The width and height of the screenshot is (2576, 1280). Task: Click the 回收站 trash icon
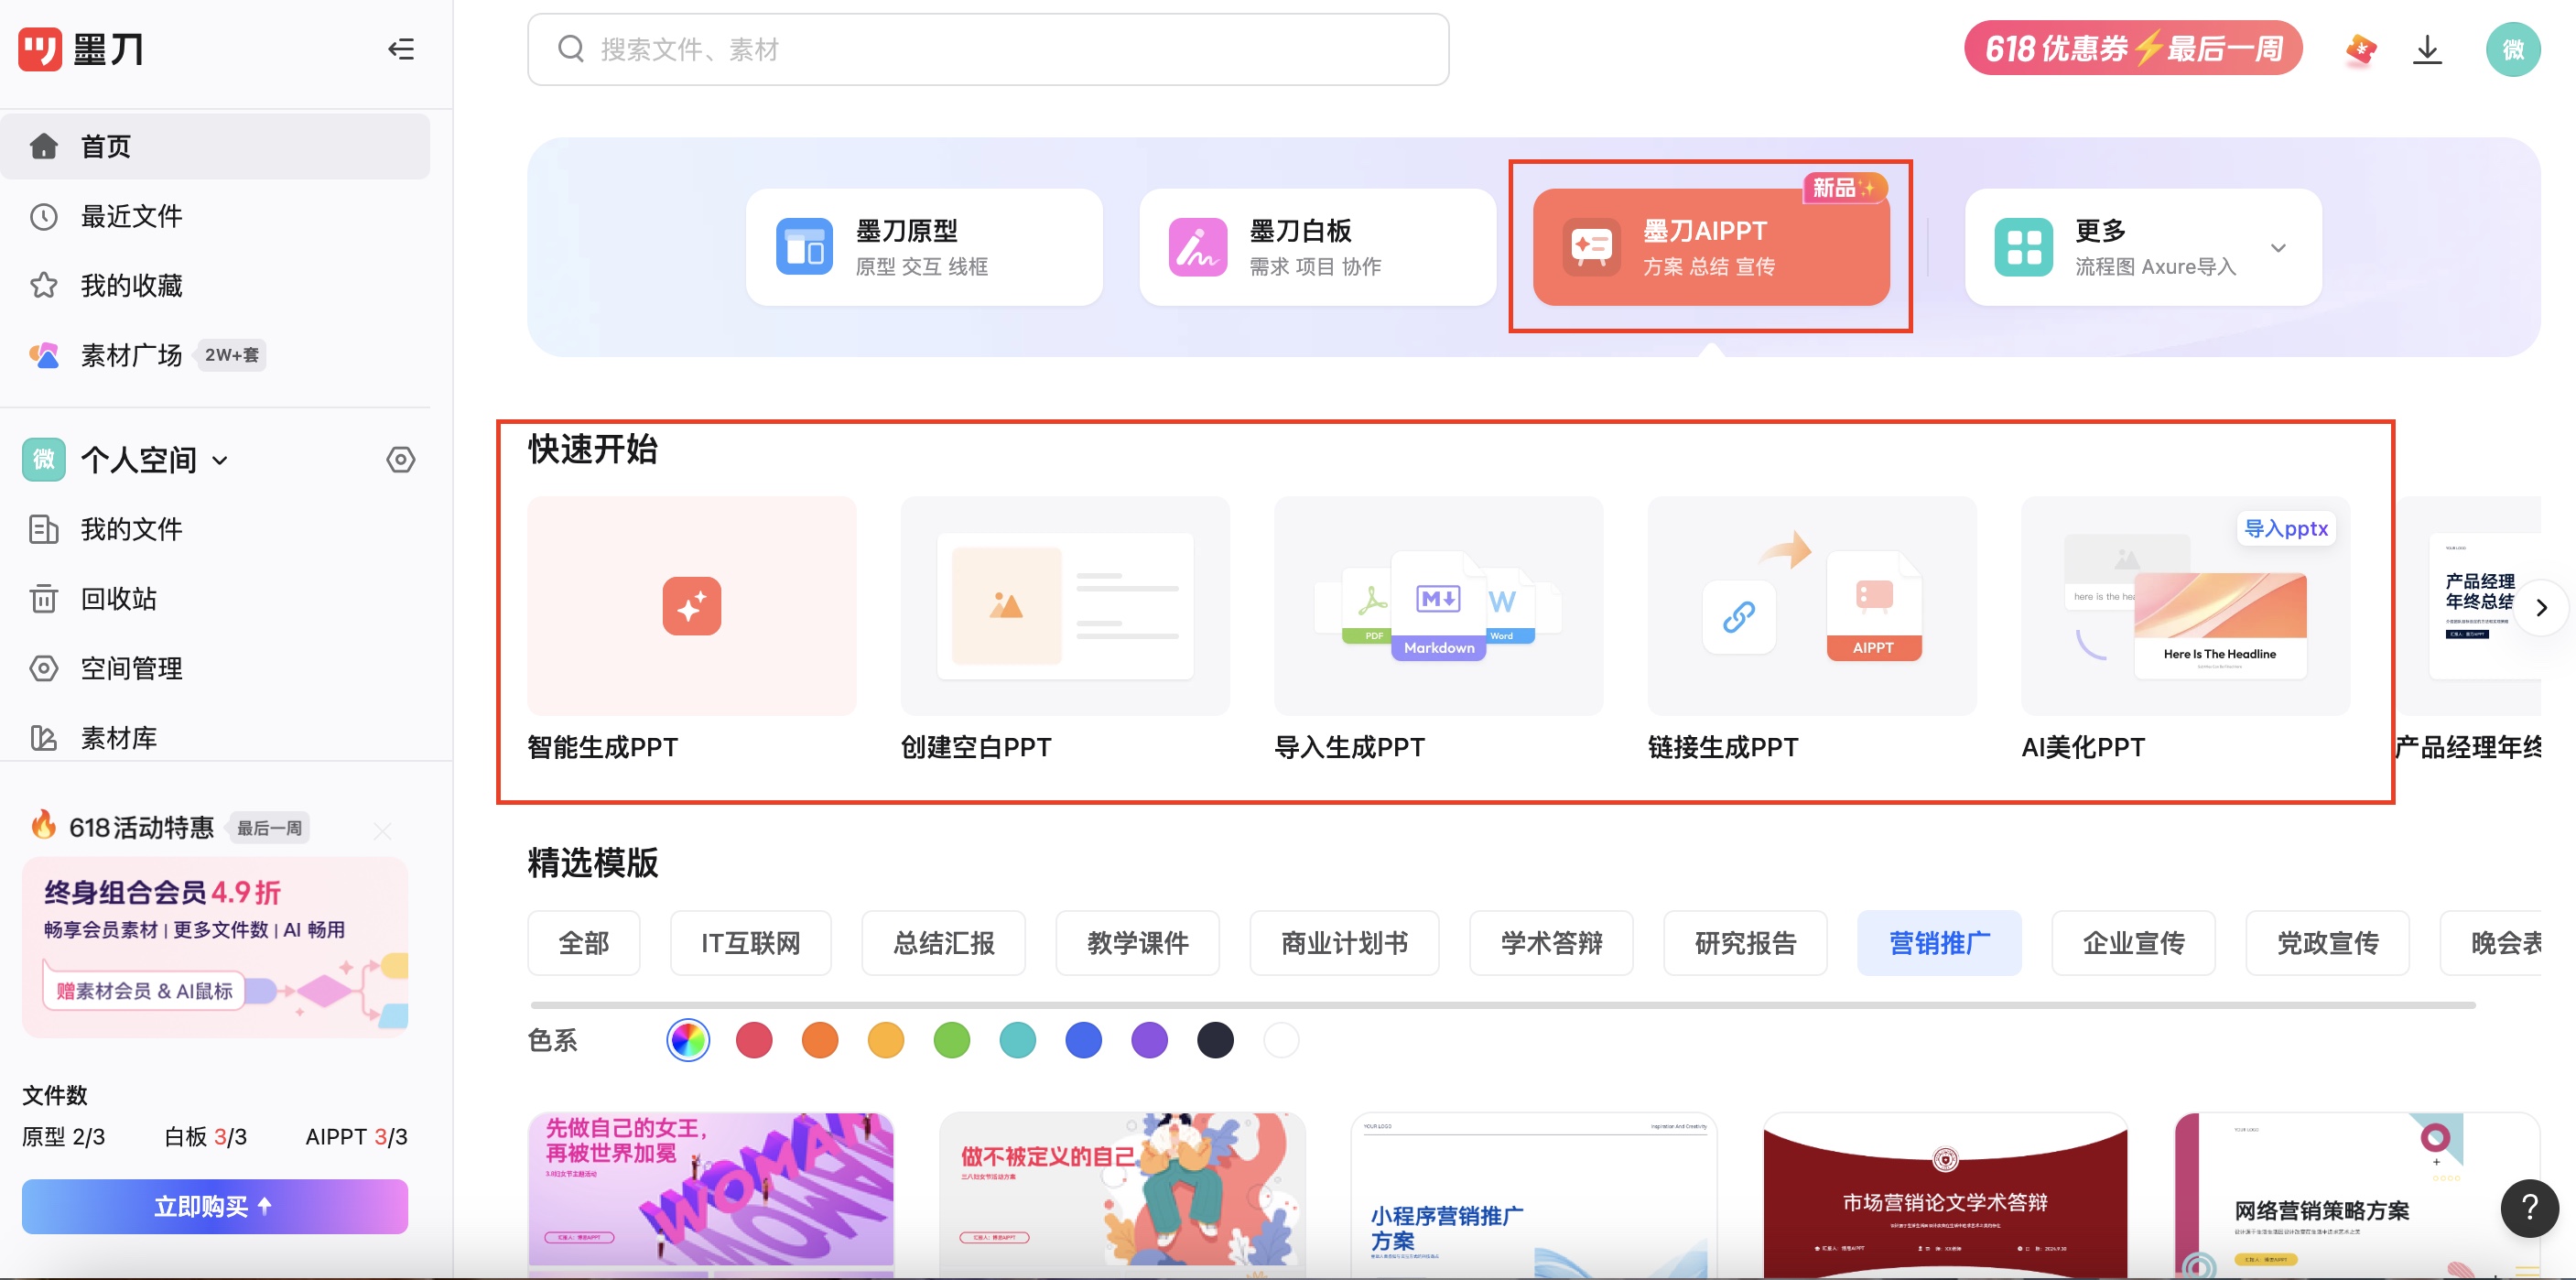[44, 599]
